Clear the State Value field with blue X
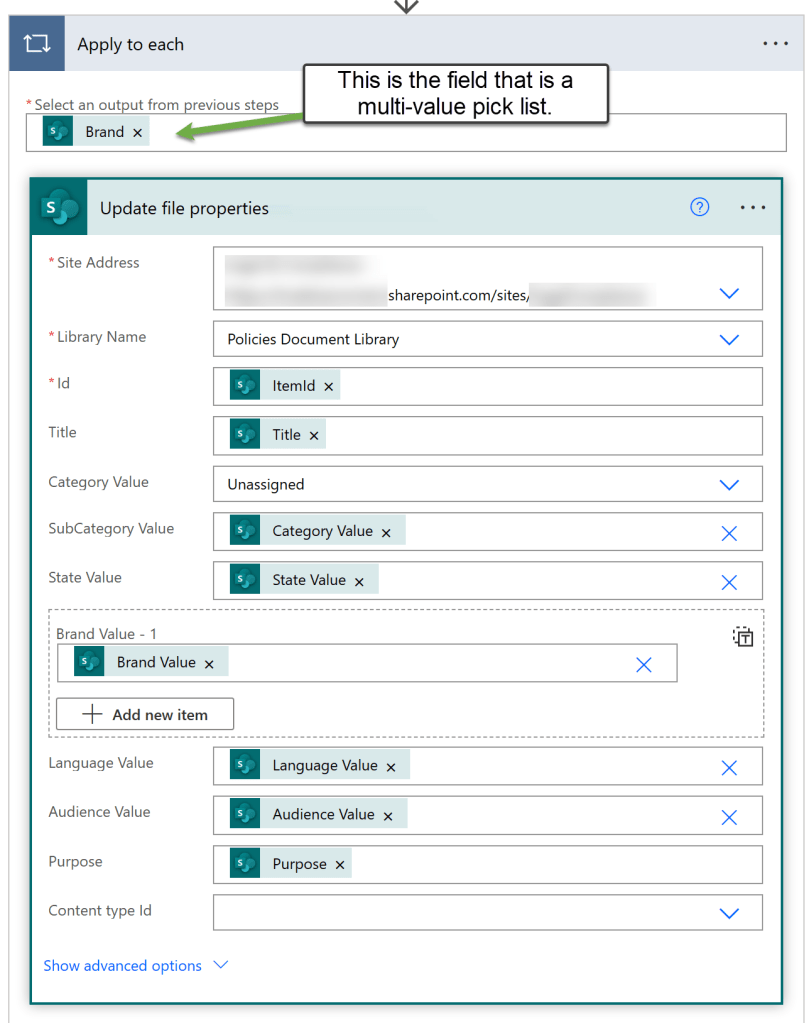 tap(729, 582)
